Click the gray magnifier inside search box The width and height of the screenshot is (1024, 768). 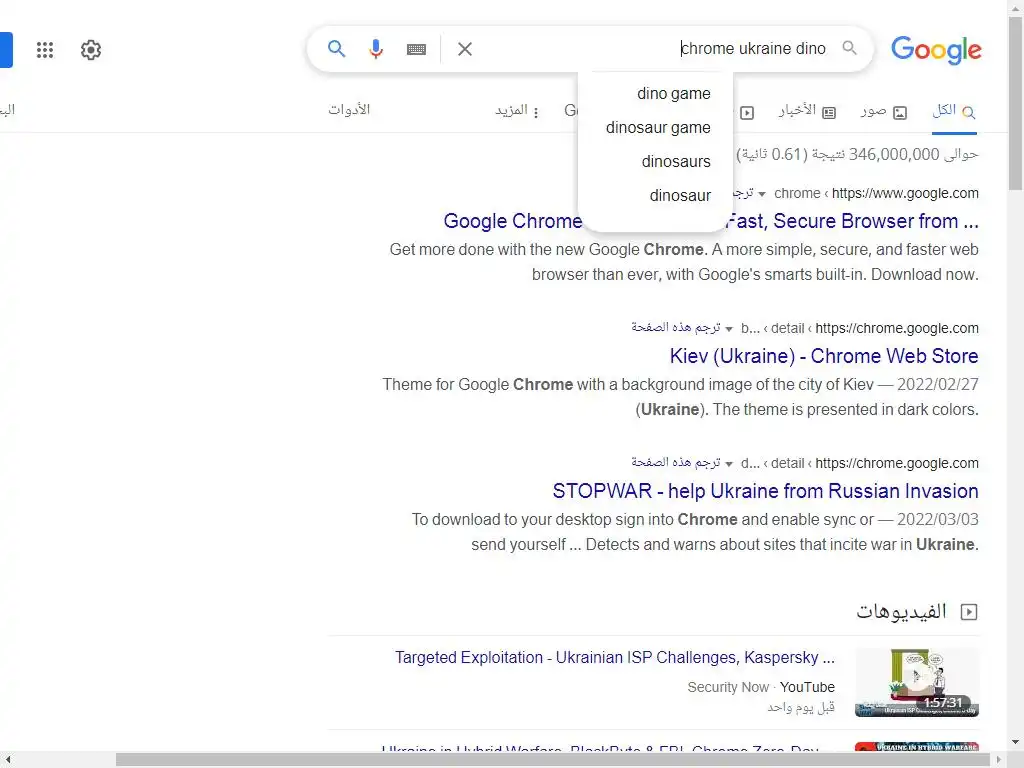849,48
